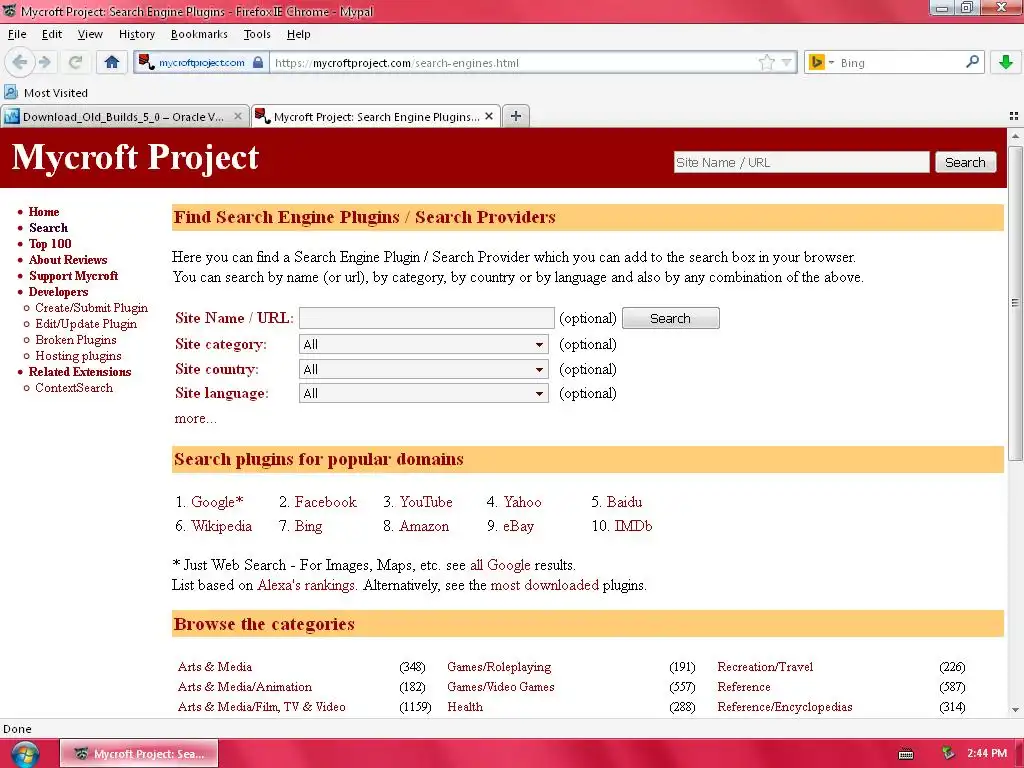Click the padlock site security icon
Viewport: 1024px width, 768px height.
tap(258, 63)
